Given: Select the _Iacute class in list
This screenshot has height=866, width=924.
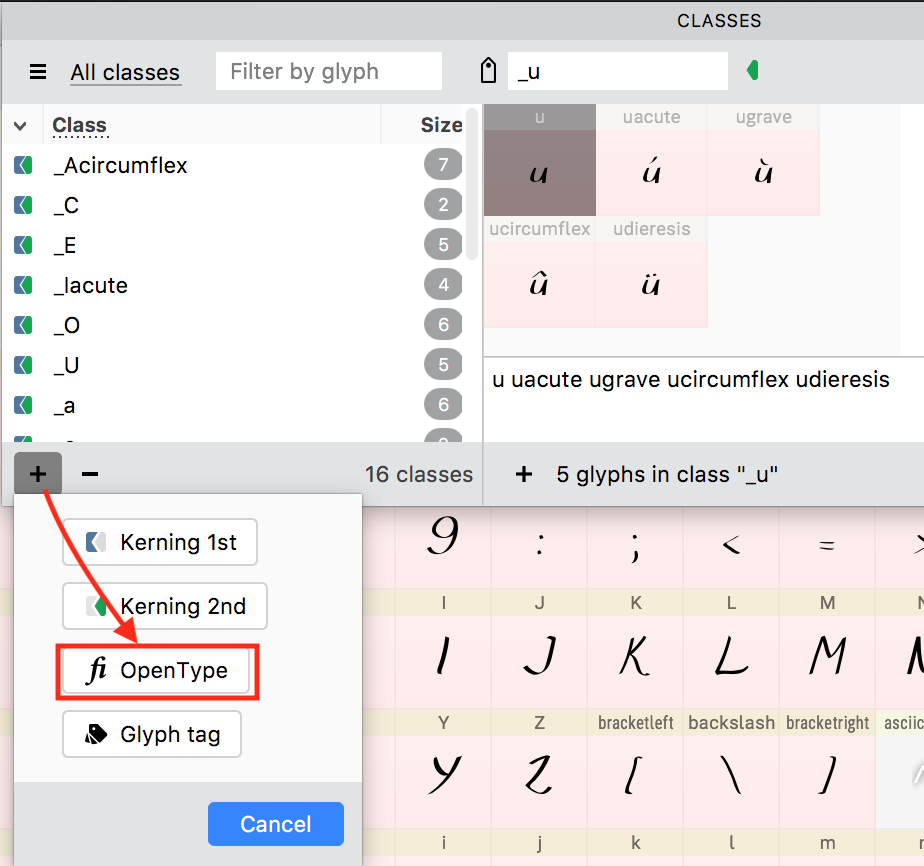Looking at the screenshot, I should click(x=90, y=285).
